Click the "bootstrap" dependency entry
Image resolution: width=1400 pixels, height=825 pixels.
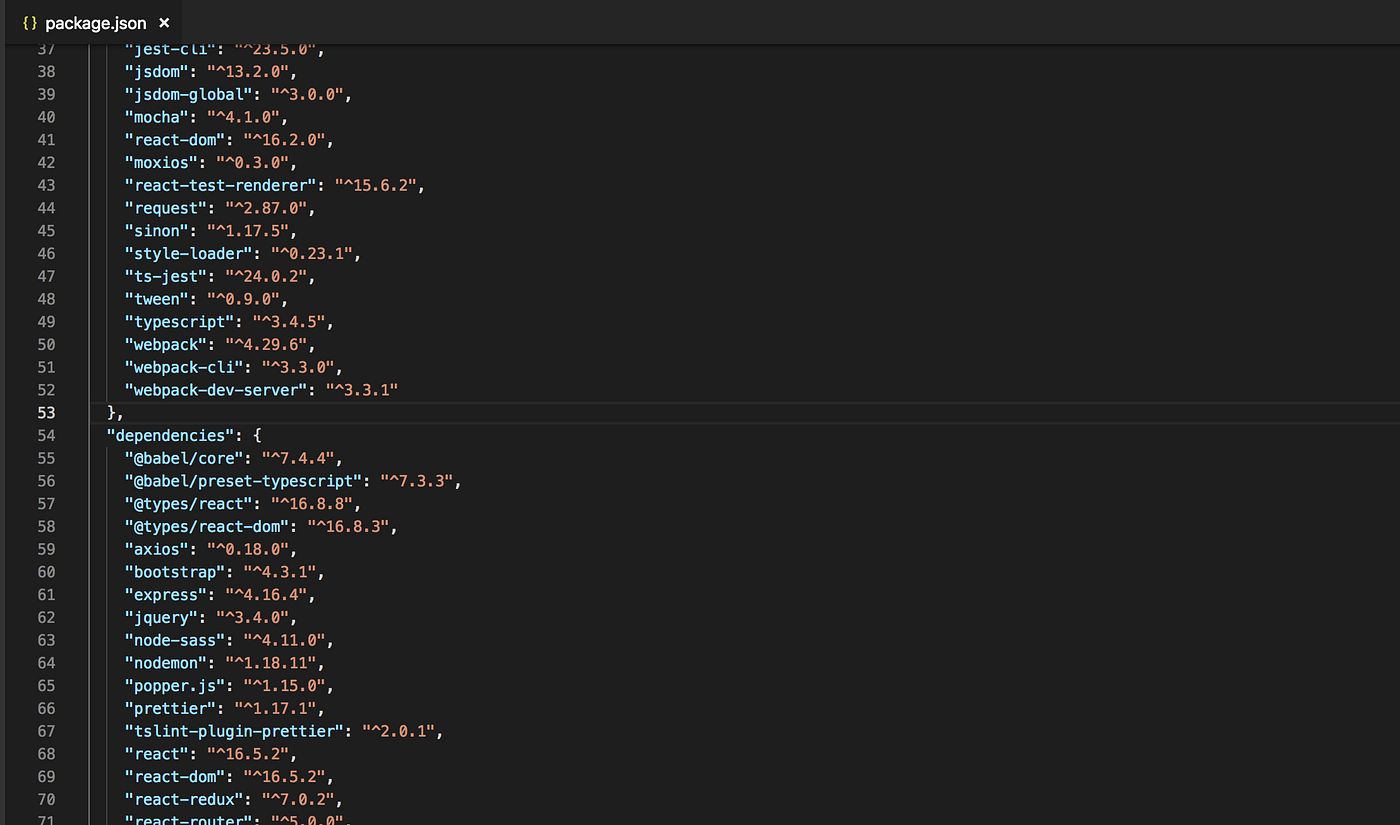[174, 571]
